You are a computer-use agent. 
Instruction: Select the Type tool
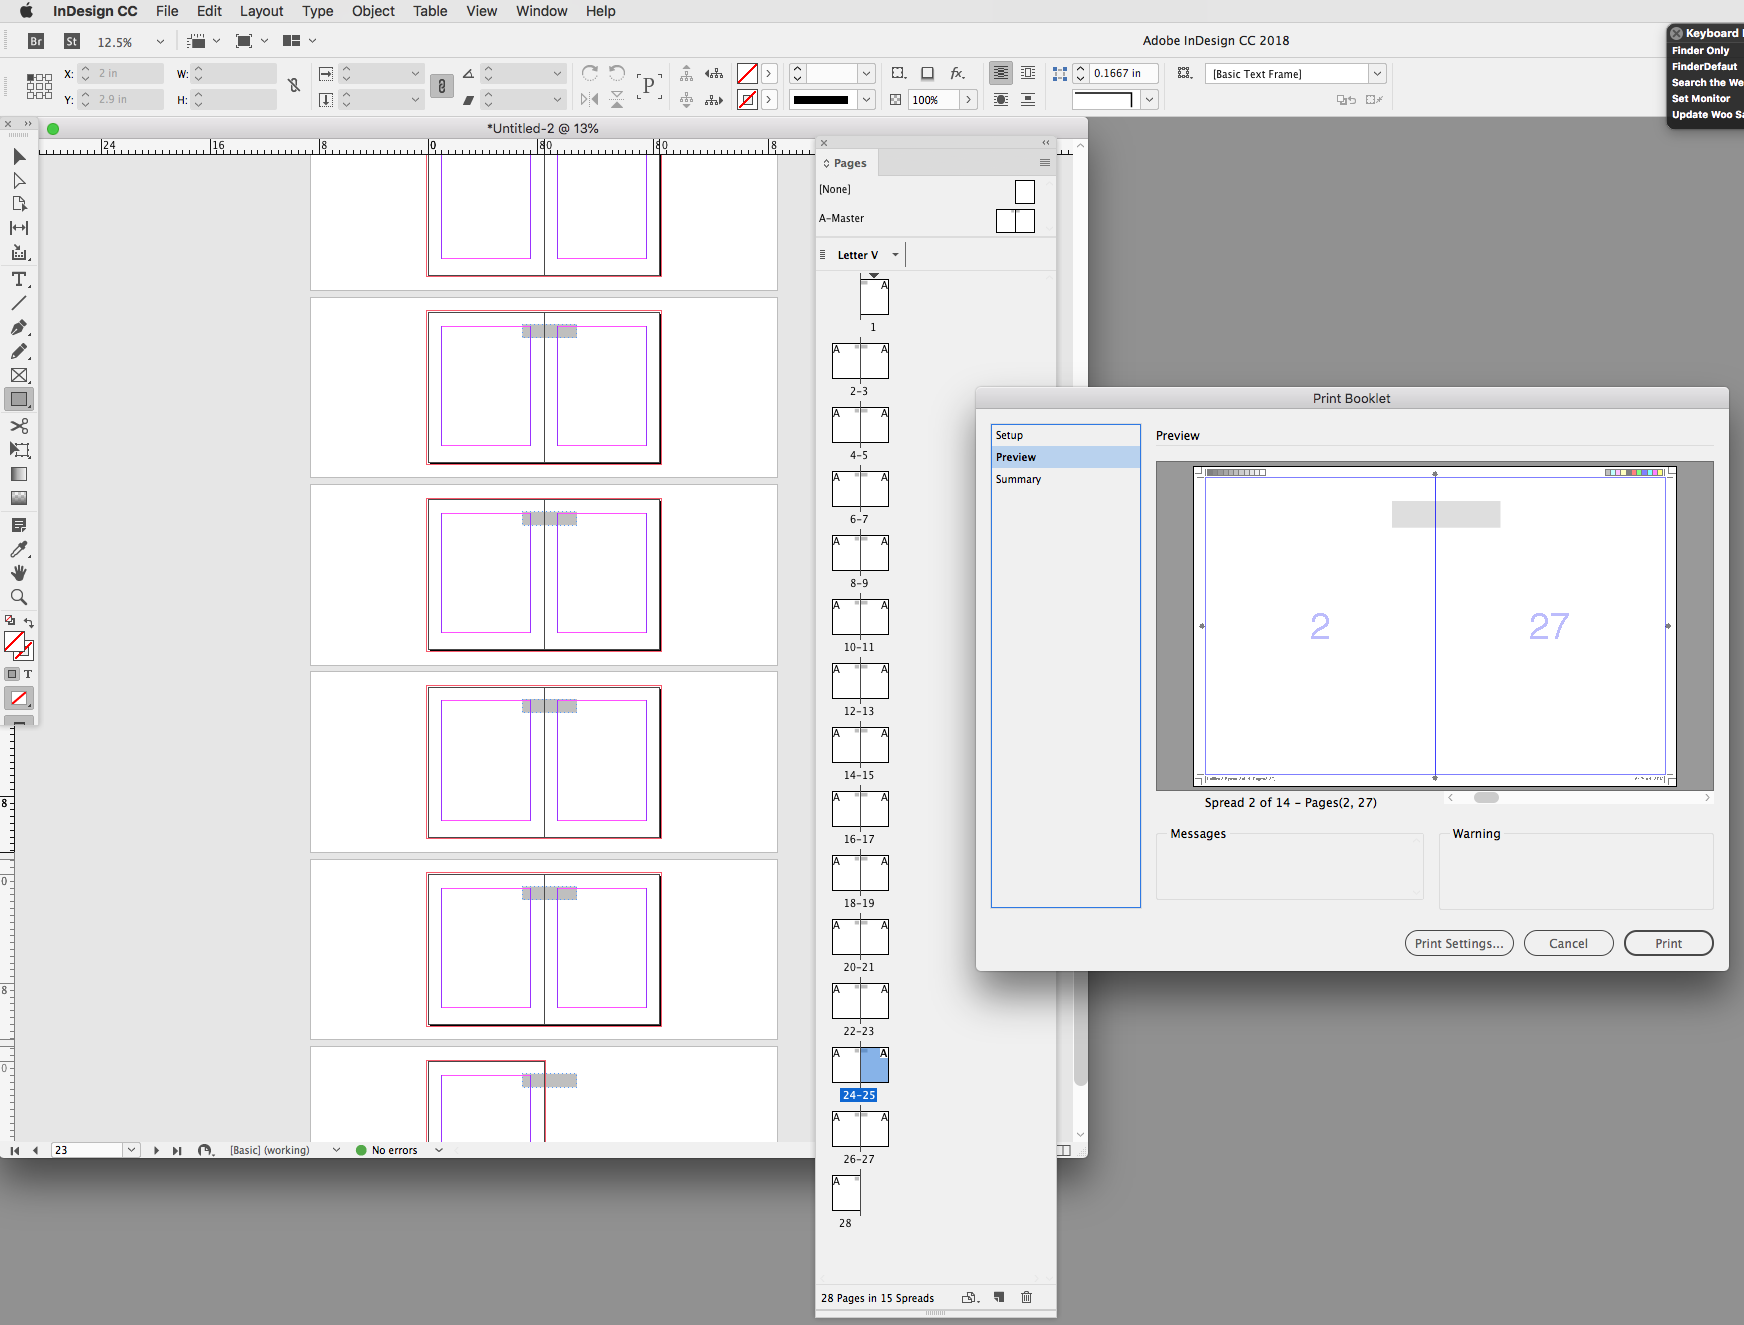click(x=19, y=279)
